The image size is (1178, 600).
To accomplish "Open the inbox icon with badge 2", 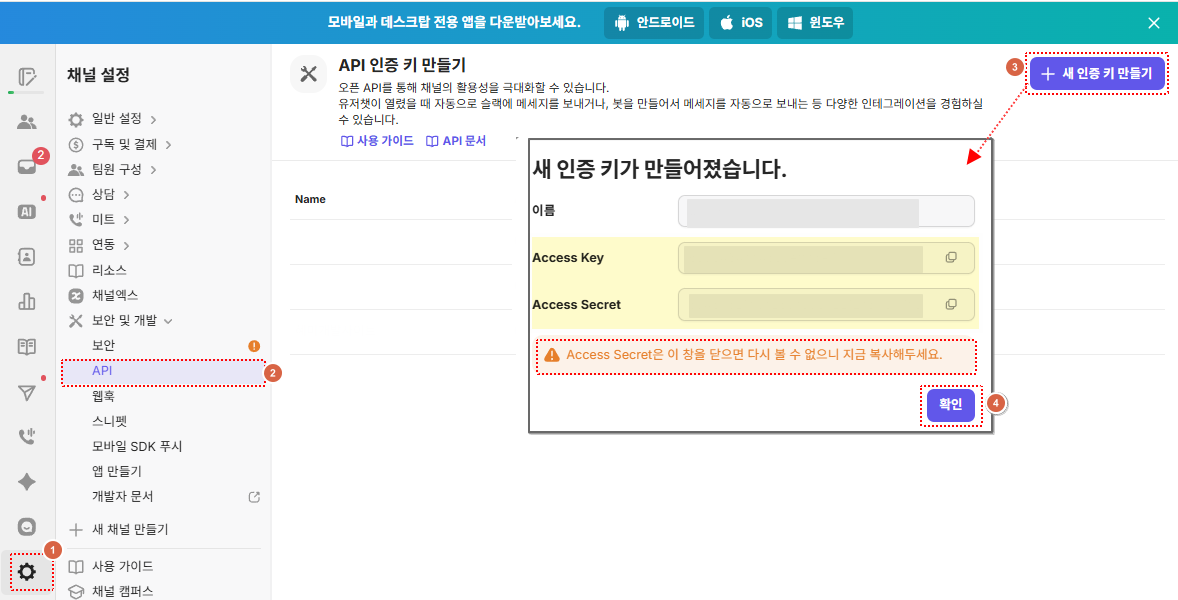I will point(27,167).
